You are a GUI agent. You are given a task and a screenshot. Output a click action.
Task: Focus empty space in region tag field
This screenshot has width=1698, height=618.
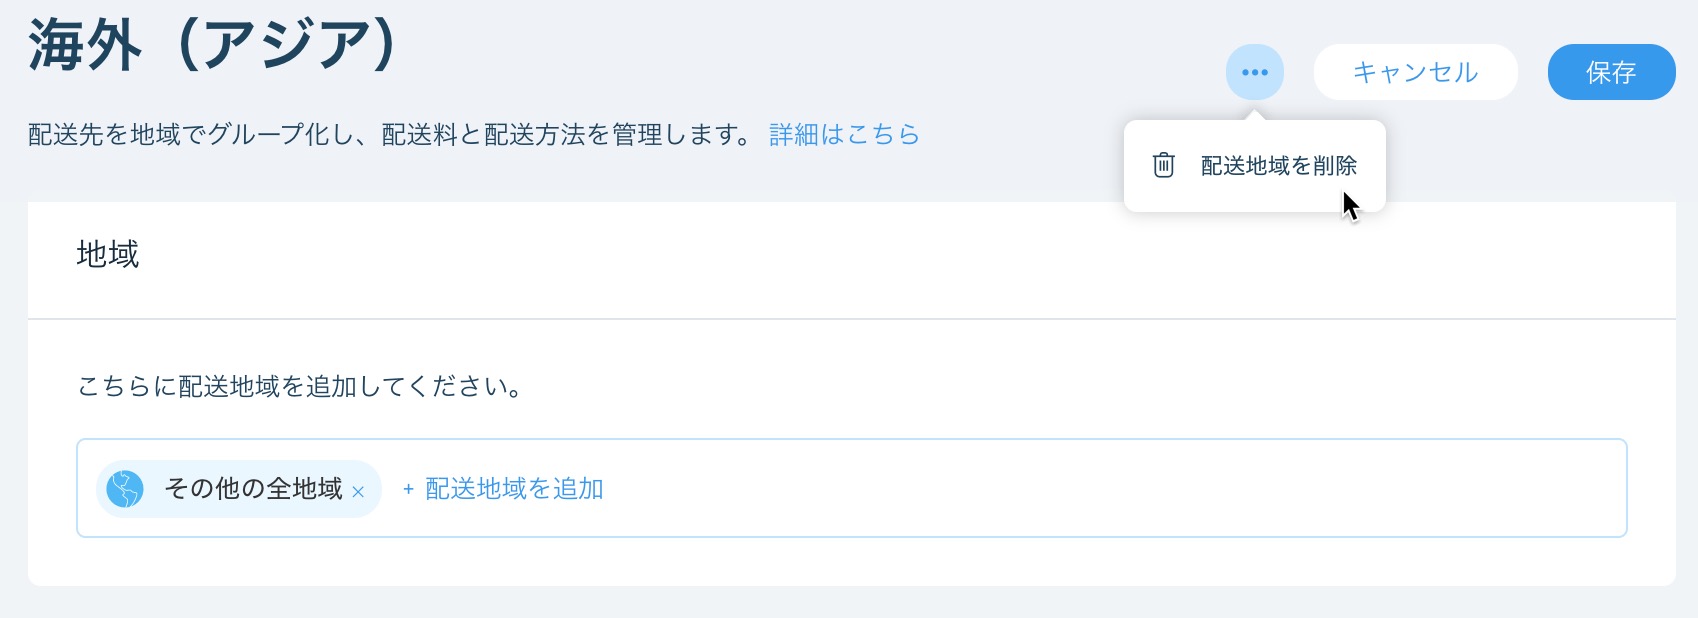click(1110, 489)
